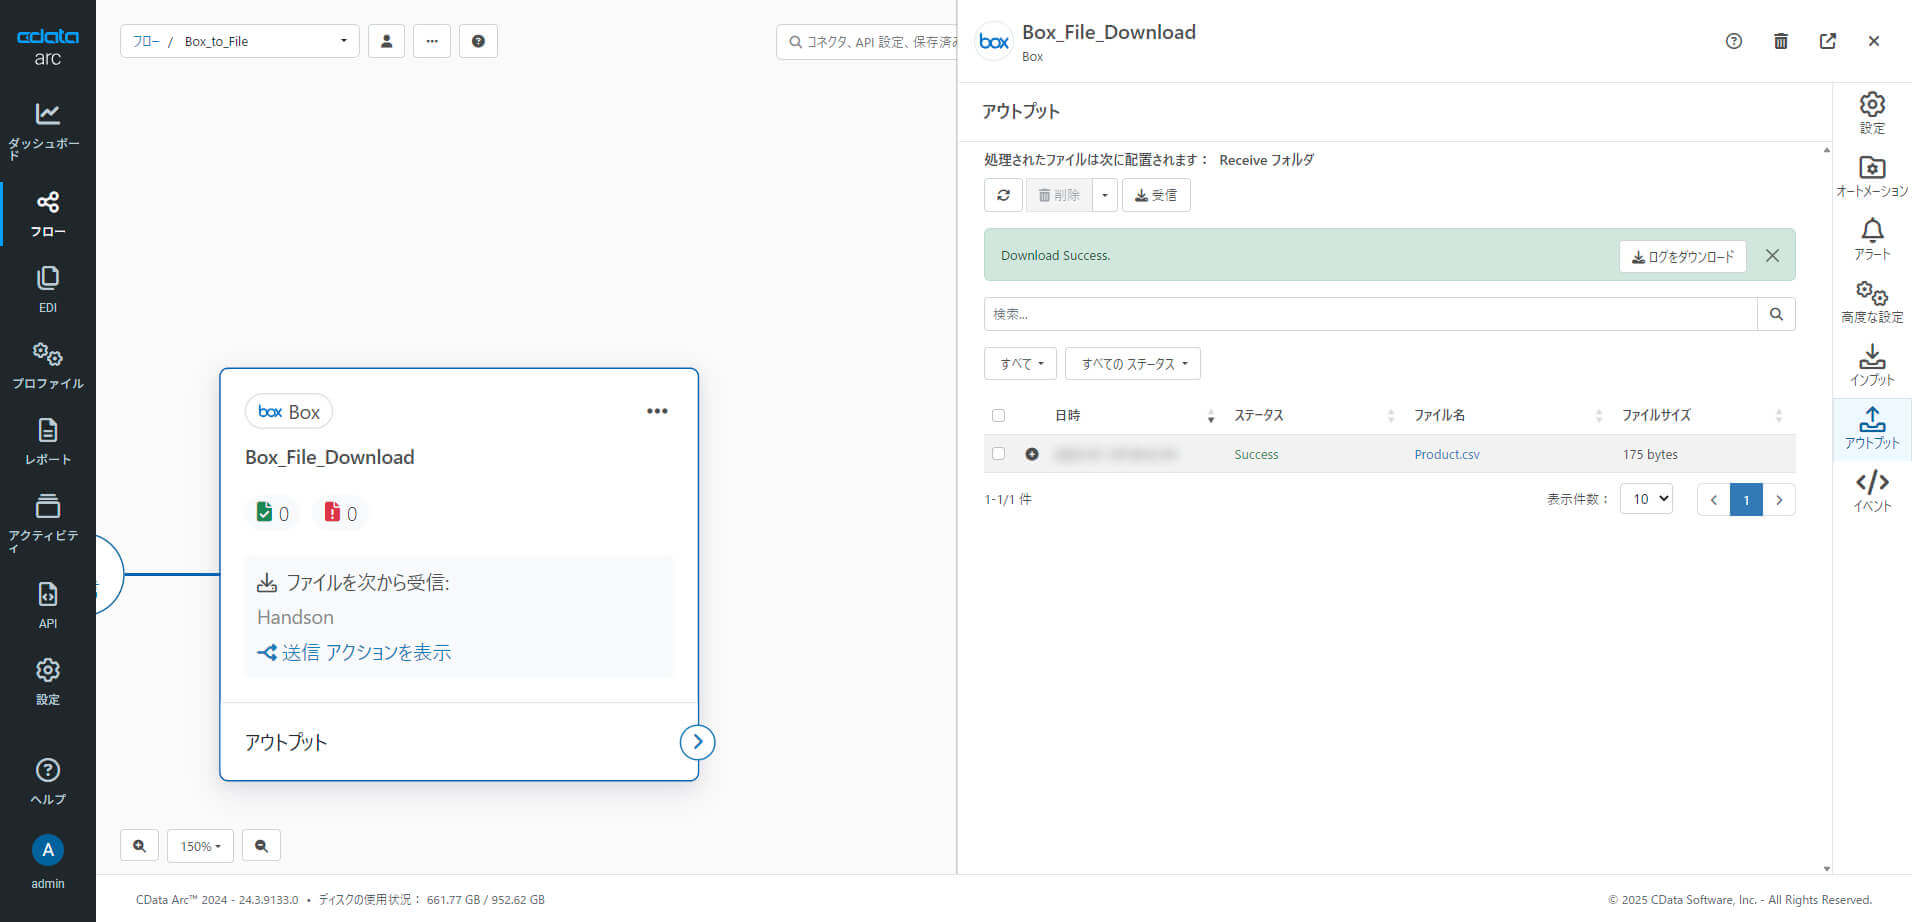Screen dimensions: 1912x922
Task: Expand the Product.csv row details
Action: [x=1032, y=454]
